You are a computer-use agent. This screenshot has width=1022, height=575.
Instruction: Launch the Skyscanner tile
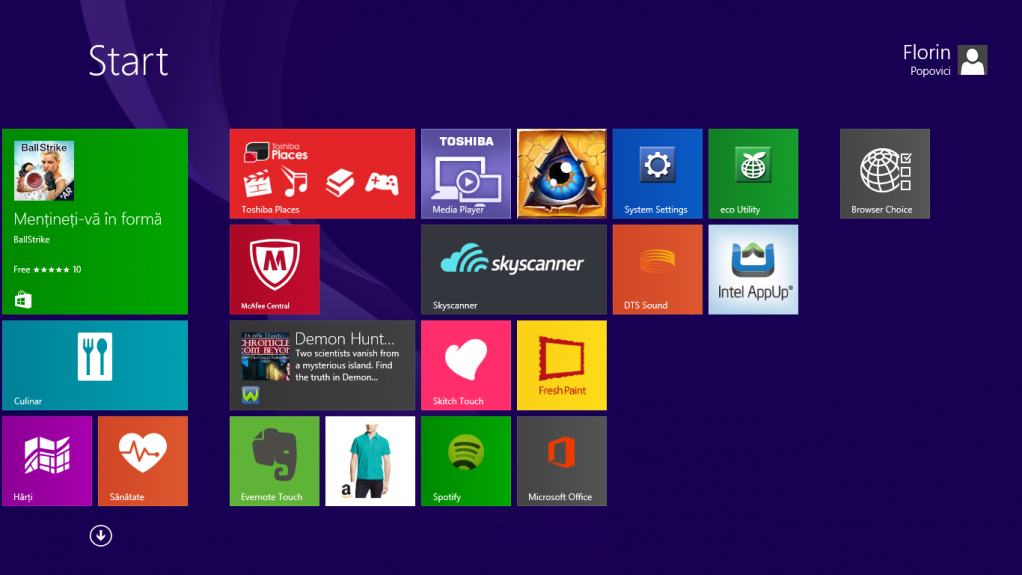coord(514,269)
